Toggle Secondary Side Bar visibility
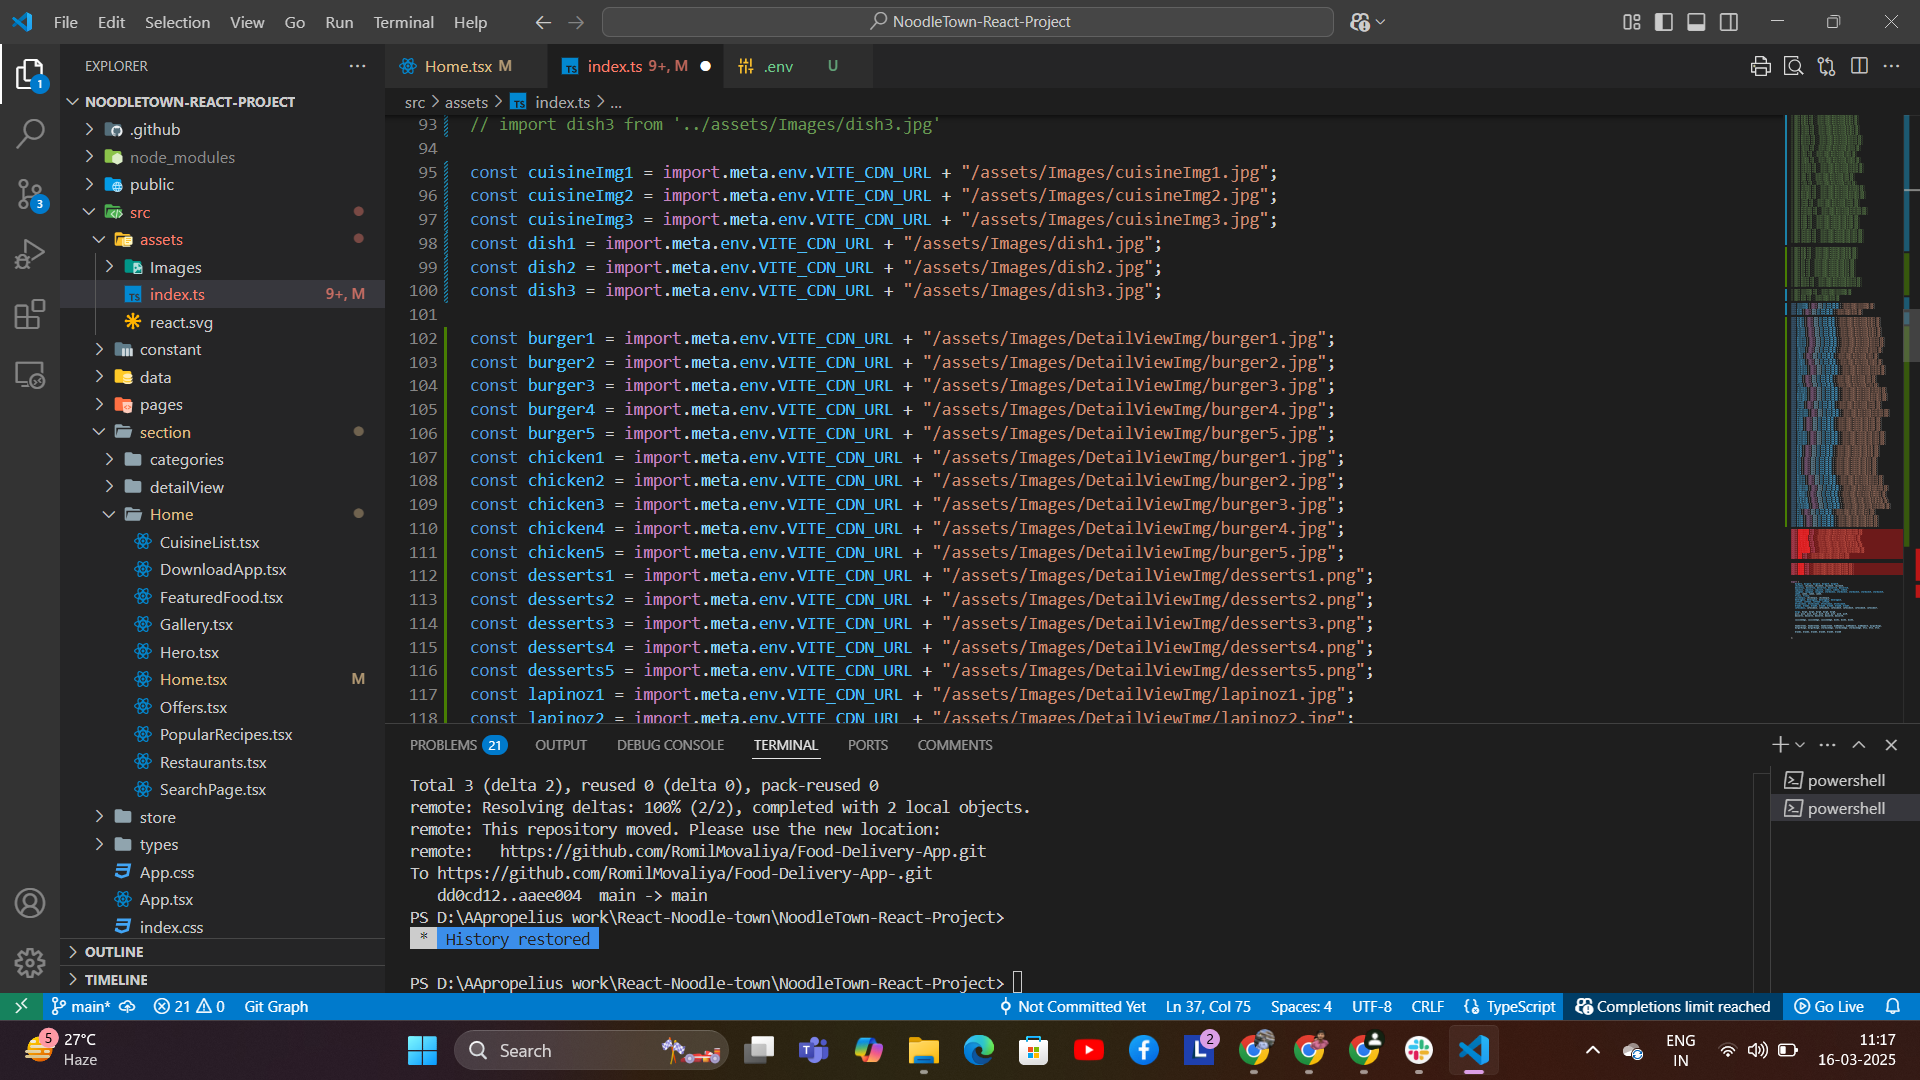 point(1729,22)
